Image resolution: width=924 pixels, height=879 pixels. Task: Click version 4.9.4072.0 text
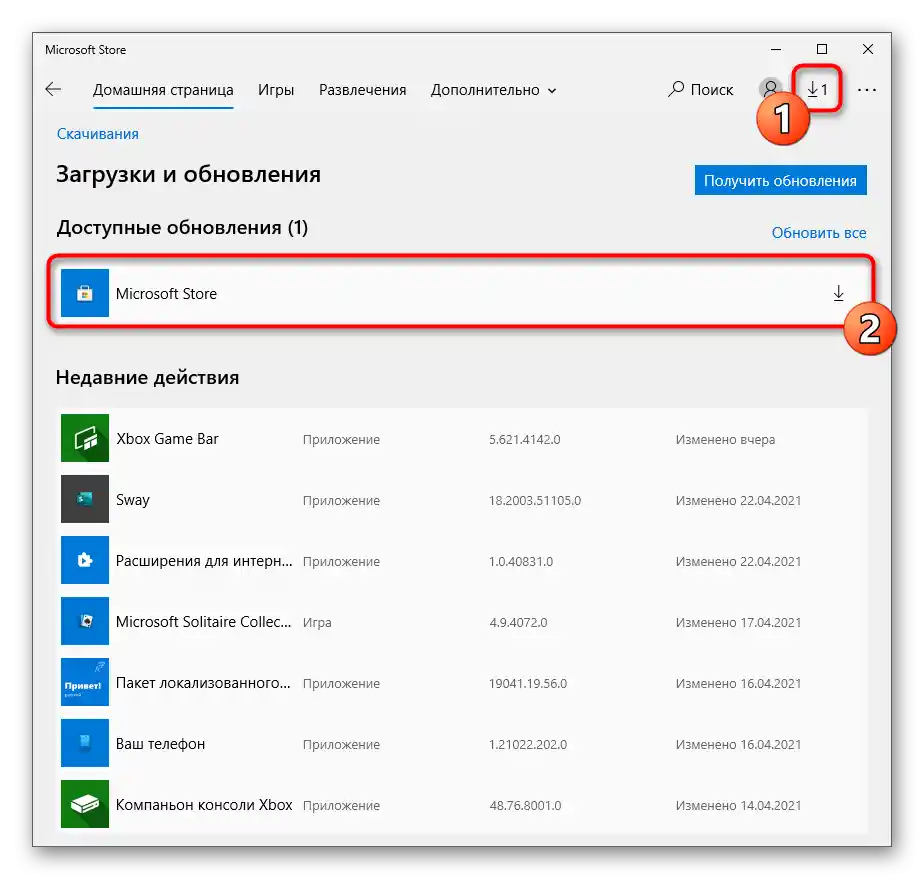pos(518,623)
